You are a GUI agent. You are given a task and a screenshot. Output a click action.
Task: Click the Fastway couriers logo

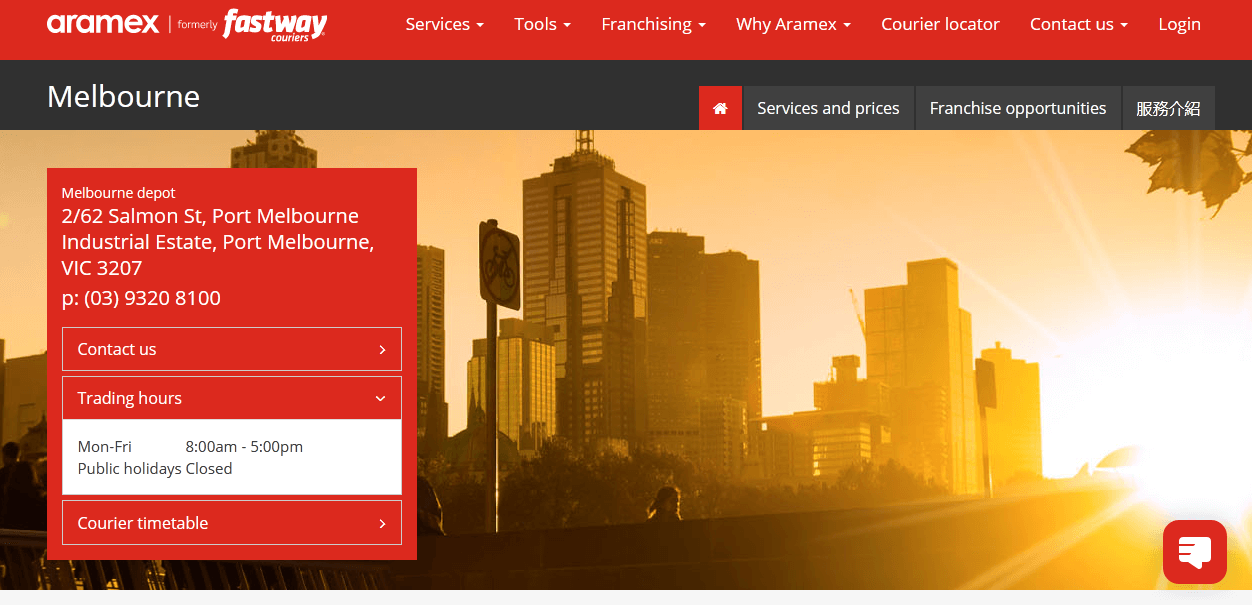274,24
